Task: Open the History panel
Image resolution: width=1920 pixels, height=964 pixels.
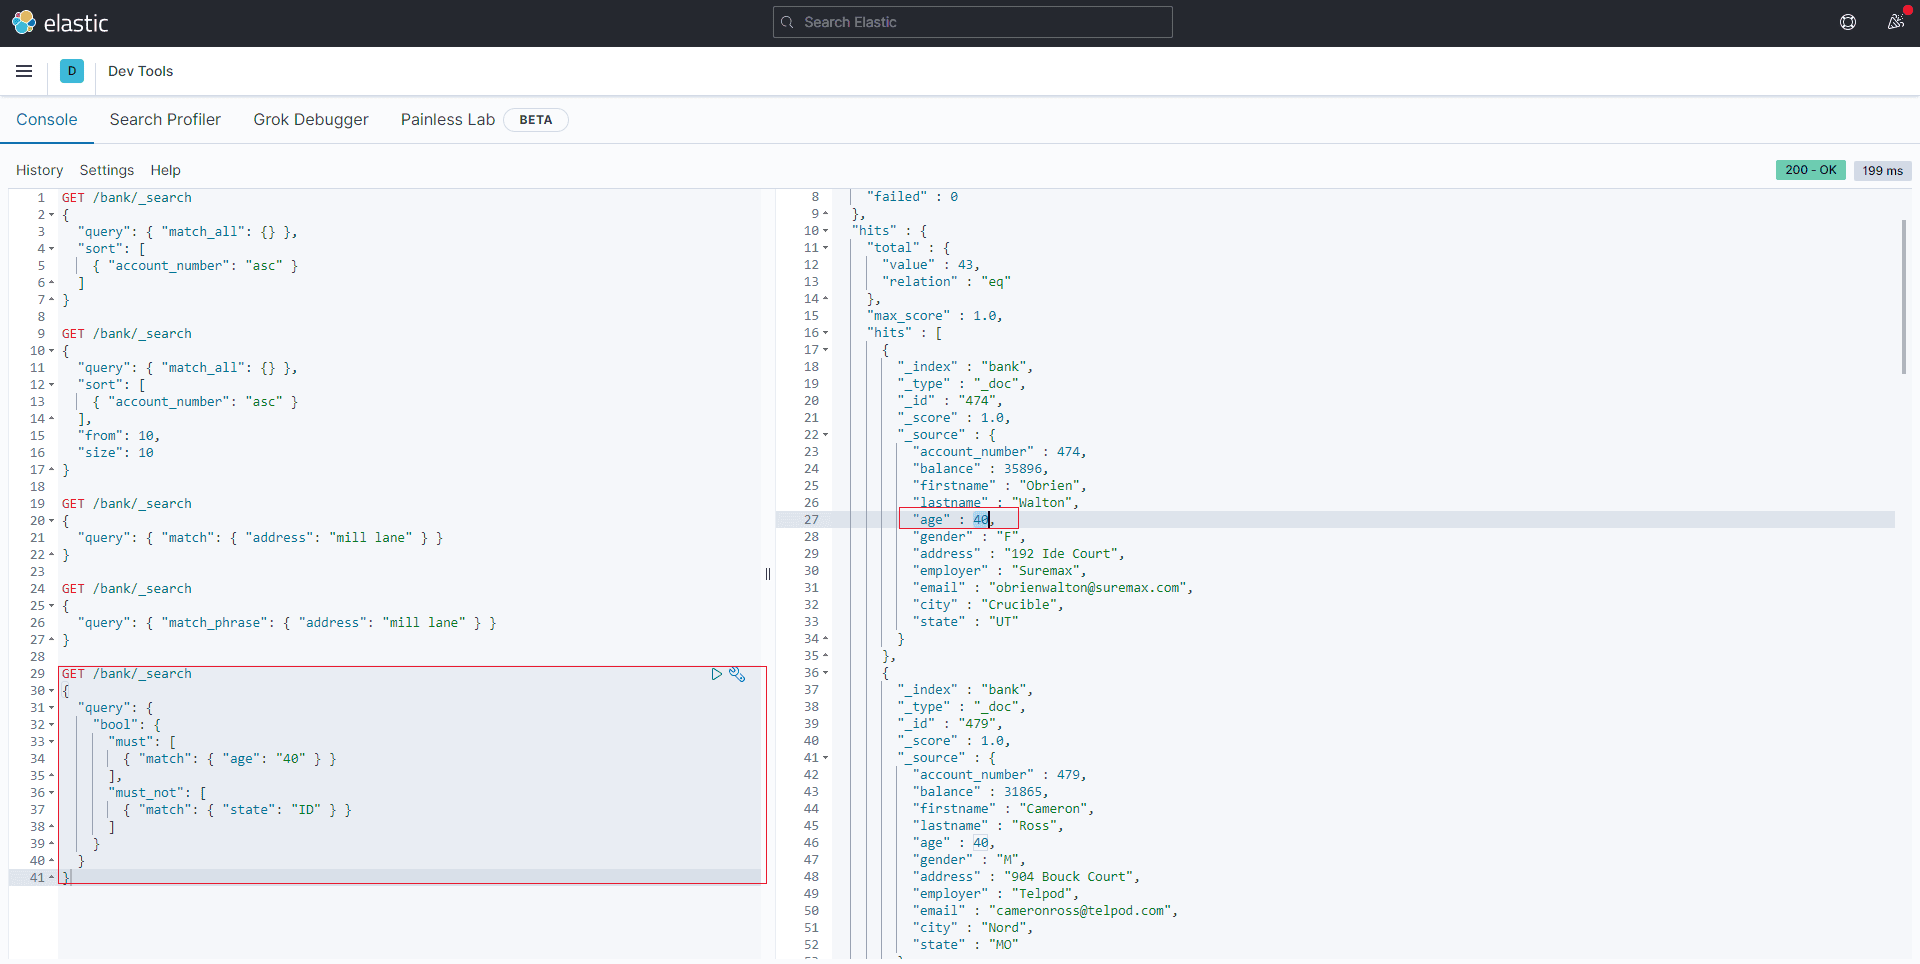Action: coord(39,170)
